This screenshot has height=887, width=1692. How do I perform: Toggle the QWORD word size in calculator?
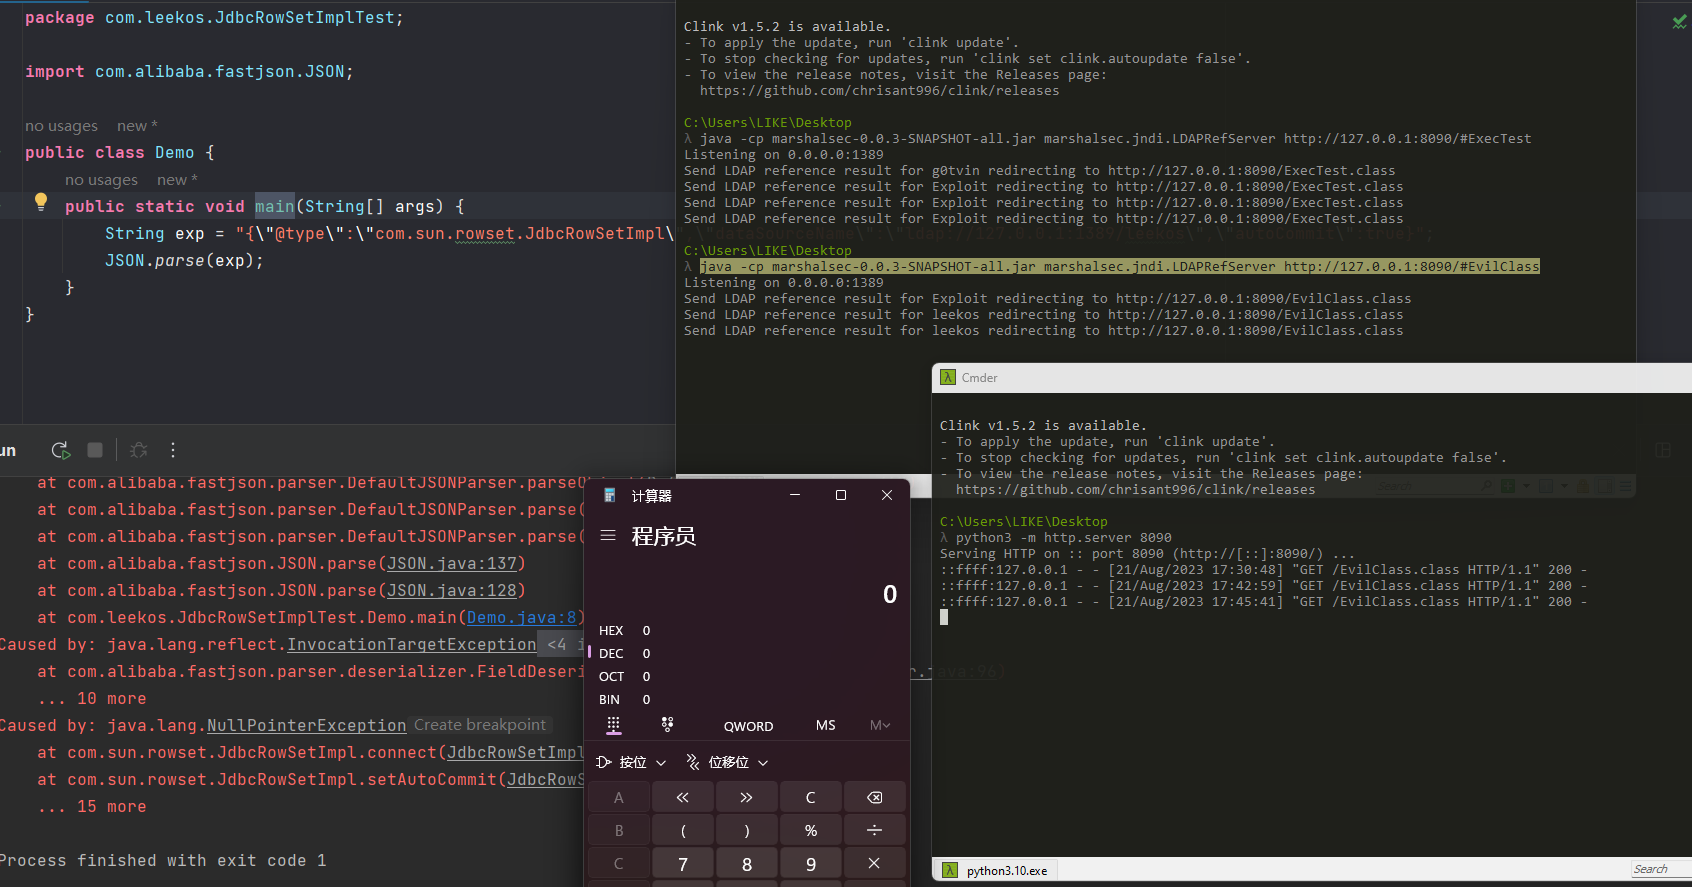[748, 726]
